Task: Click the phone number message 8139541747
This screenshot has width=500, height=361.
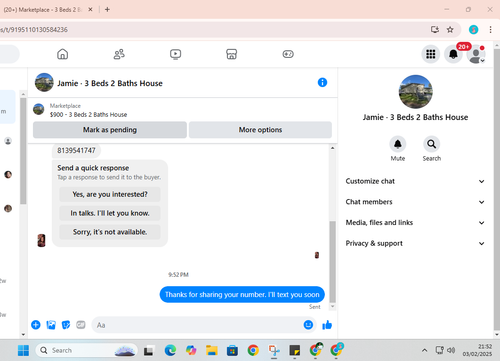Action: 76,151
